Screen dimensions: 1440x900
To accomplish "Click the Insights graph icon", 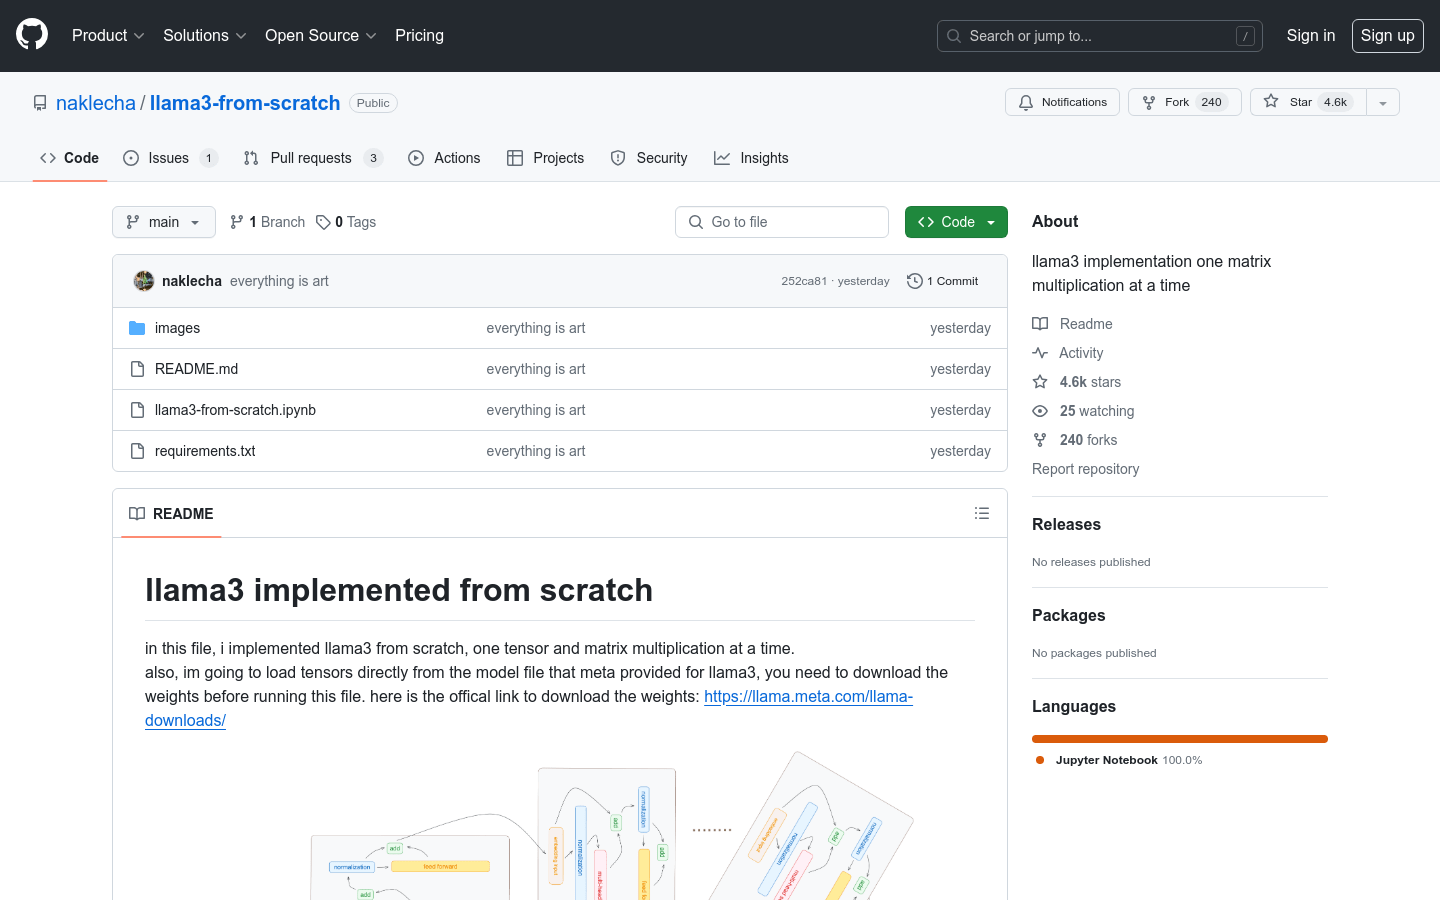I will pos(722,158).
